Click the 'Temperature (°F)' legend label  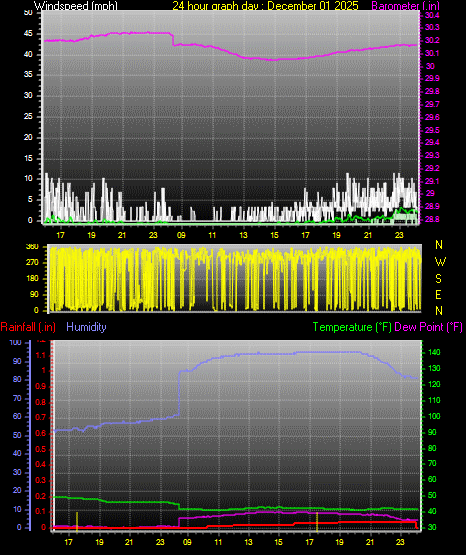[352, 327]
